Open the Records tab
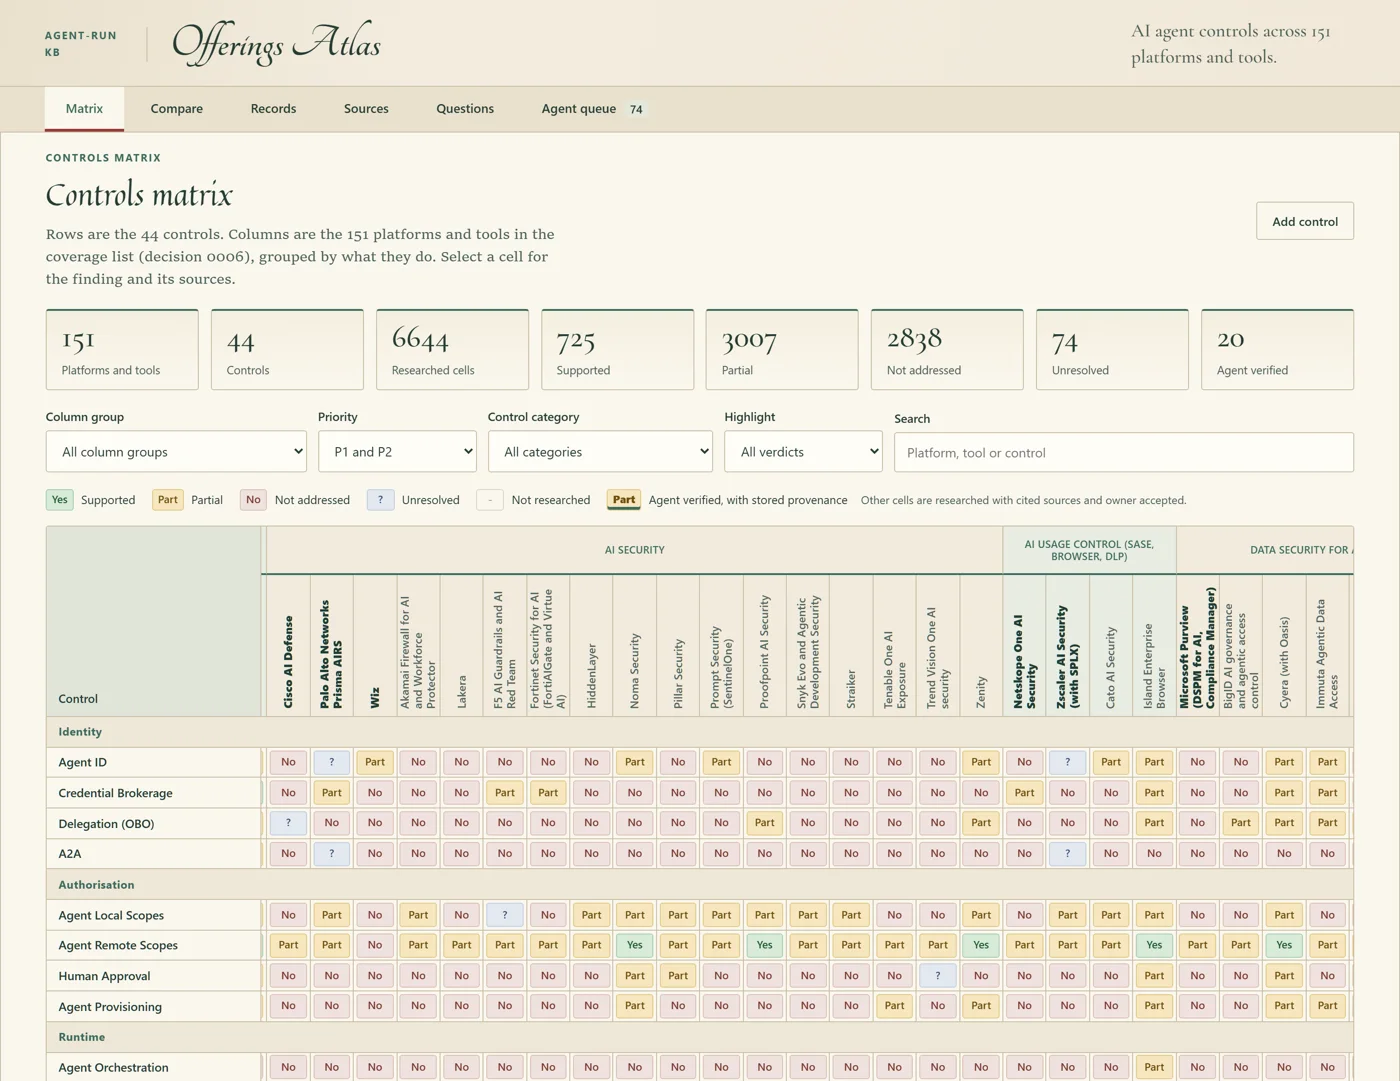This screenshot has height=1081, width=1400. coord(273,109)
